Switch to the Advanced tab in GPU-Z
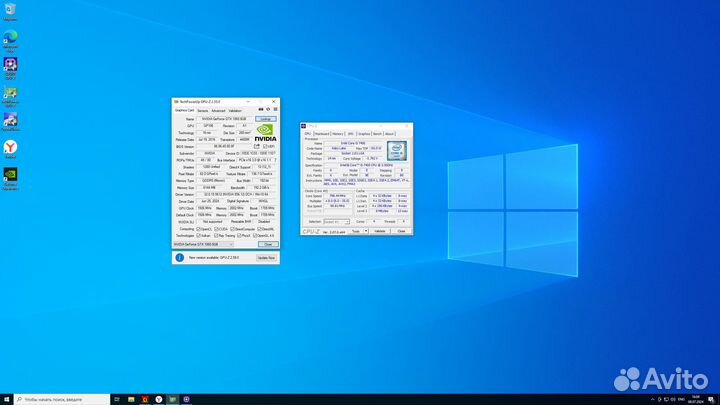This screenshot has width=720, height=405. click(218, 111)
